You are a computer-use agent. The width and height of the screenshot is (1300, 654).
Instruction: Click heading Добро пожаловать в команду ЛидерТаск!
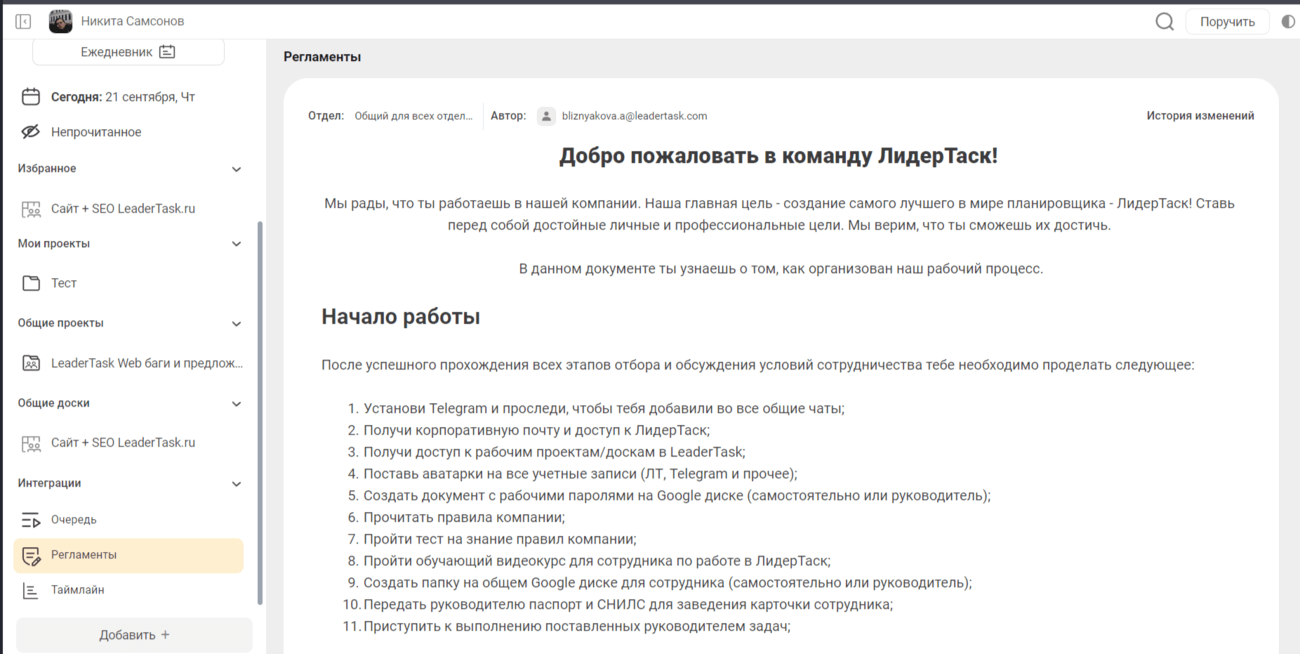tap(778, 156)
